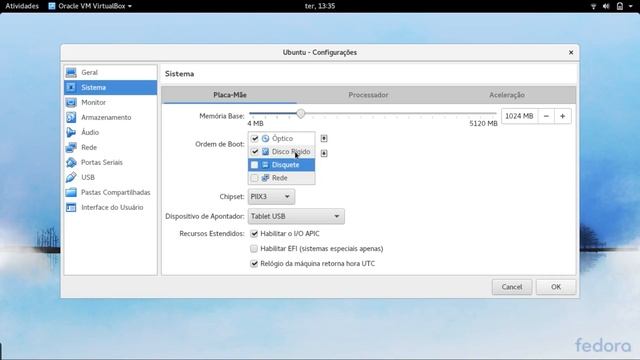Switch to the Placa-Mãe tab
The height and width of the screenshot is (360, 640).
pyautogui.click(x=229, y=95)
